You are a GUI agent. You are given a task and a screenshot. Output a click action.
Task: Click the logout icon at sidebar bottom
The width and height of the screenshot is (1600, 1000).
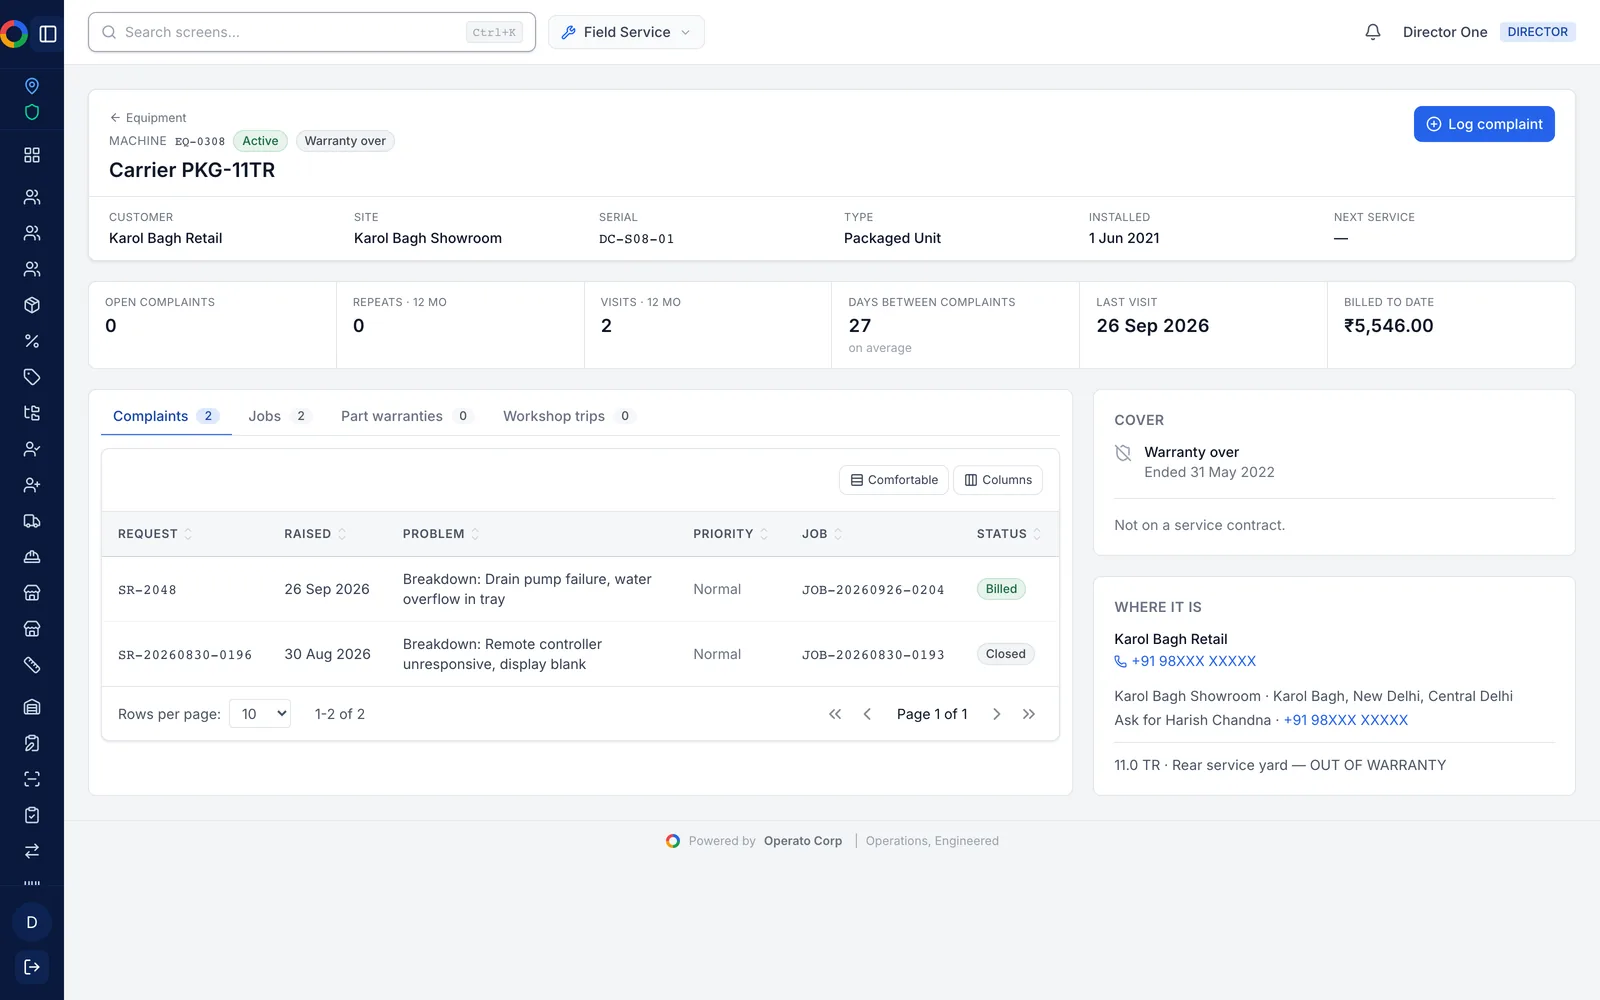point(32,967)
